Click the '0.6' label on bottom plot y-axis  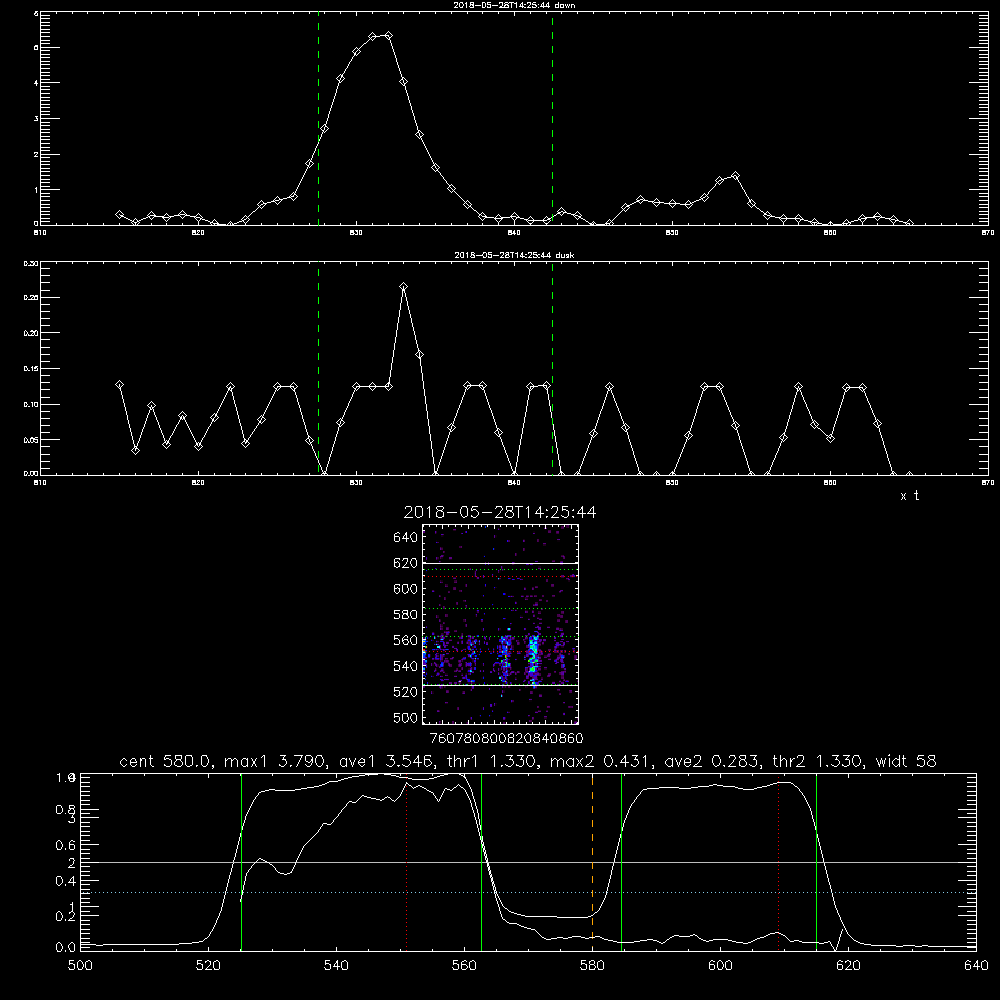66,845
